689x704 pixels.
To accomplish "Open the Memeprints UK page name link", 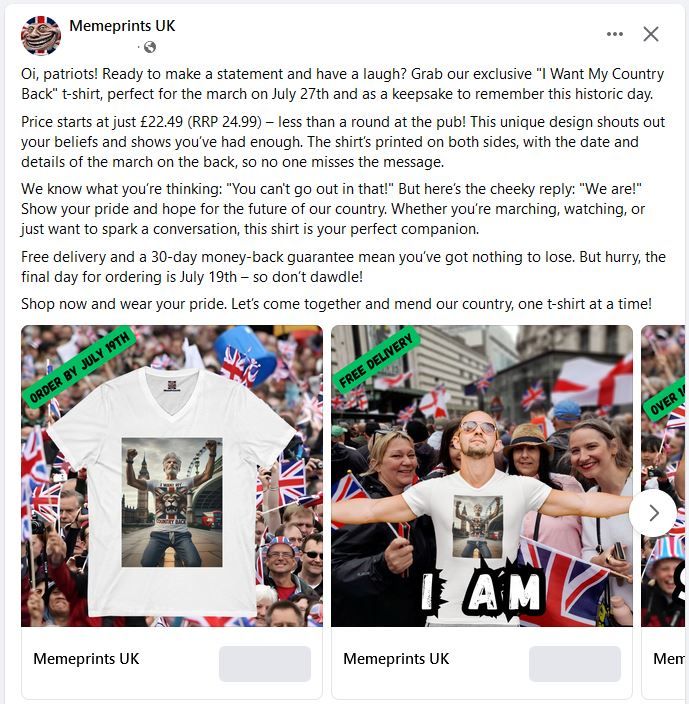I will 122,26.
